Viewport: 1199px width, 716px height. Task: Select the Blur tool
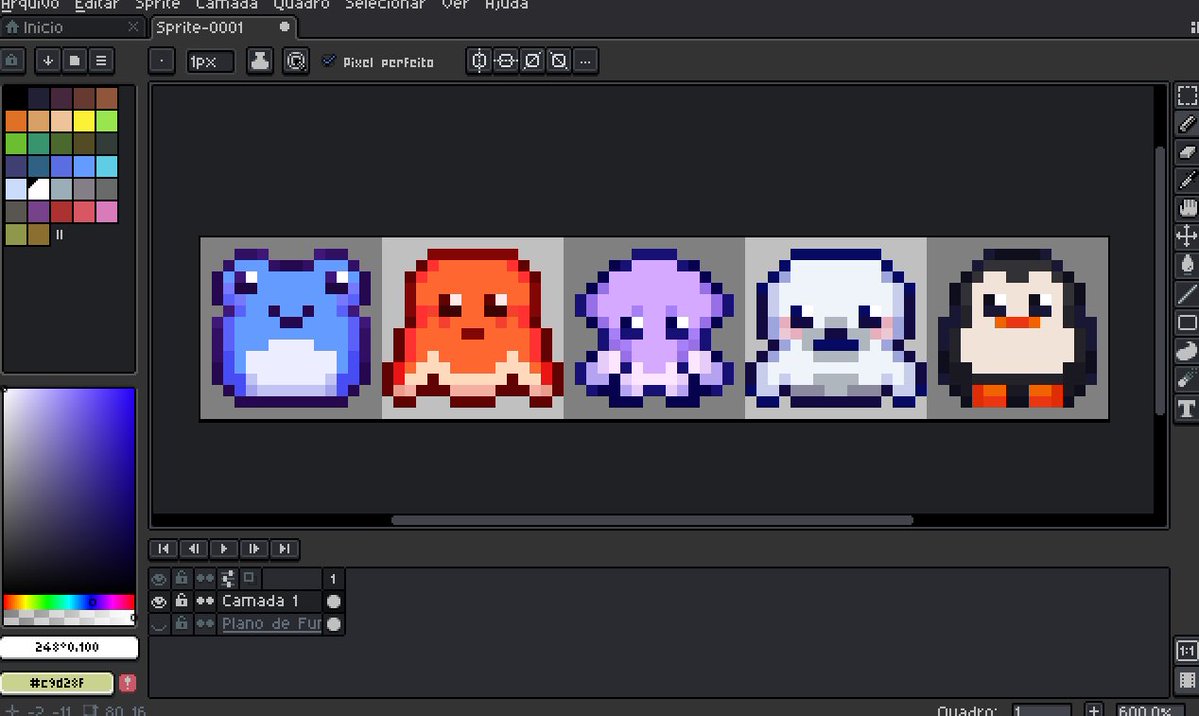tap(1186, 379)
